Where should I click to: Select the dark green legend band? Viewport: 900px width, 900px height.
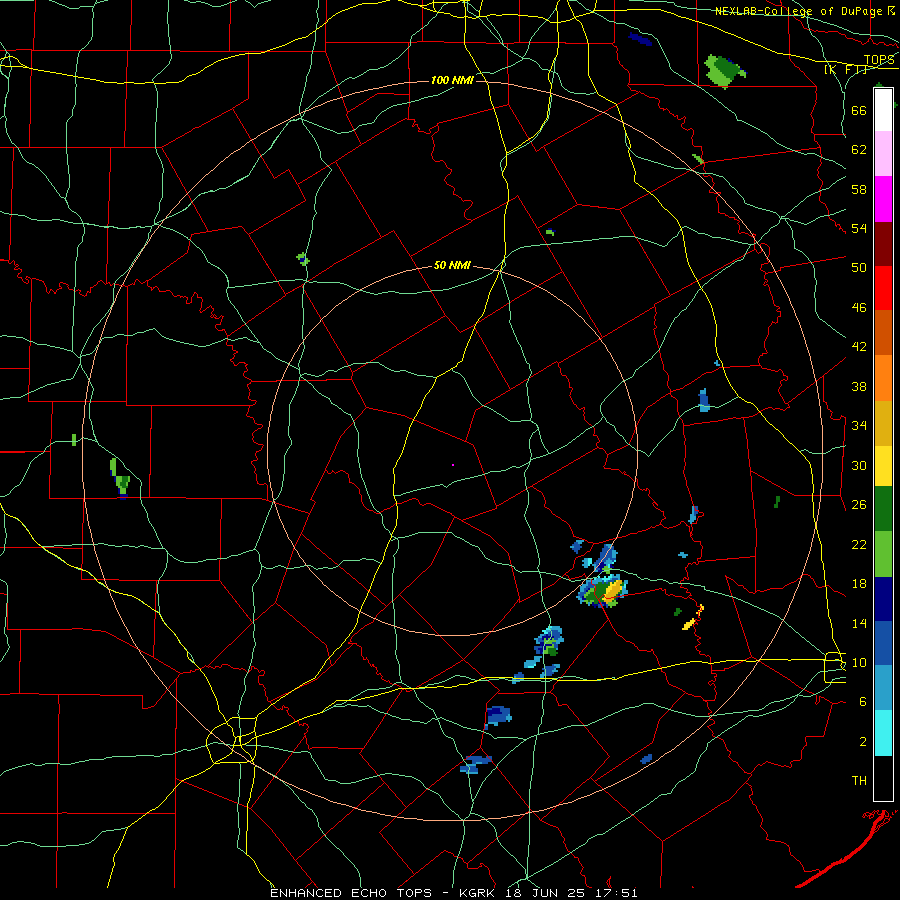pyautogui.click(x=883, y=509)
